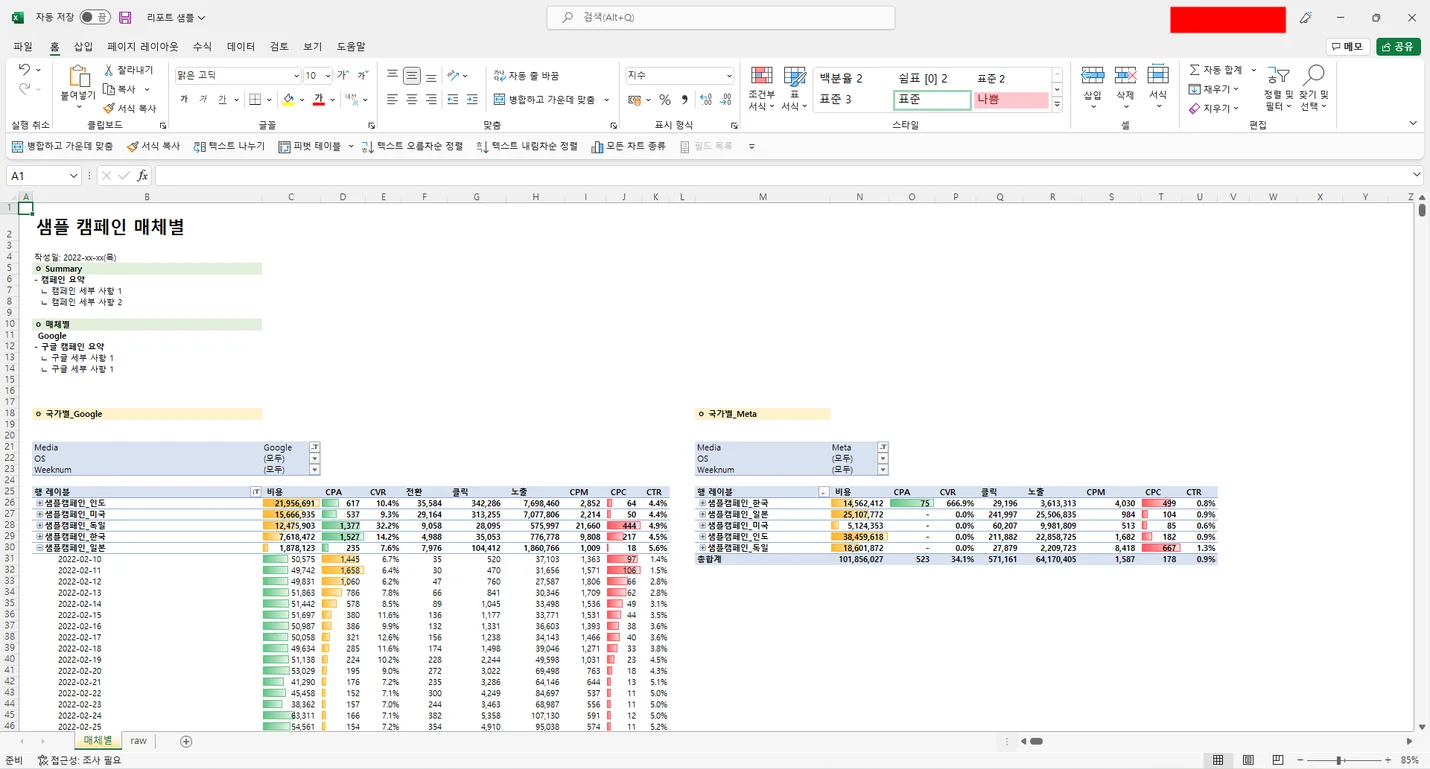Click the text orientation icon
This screenshot has height=769, width=1430.
pos(453,75)
